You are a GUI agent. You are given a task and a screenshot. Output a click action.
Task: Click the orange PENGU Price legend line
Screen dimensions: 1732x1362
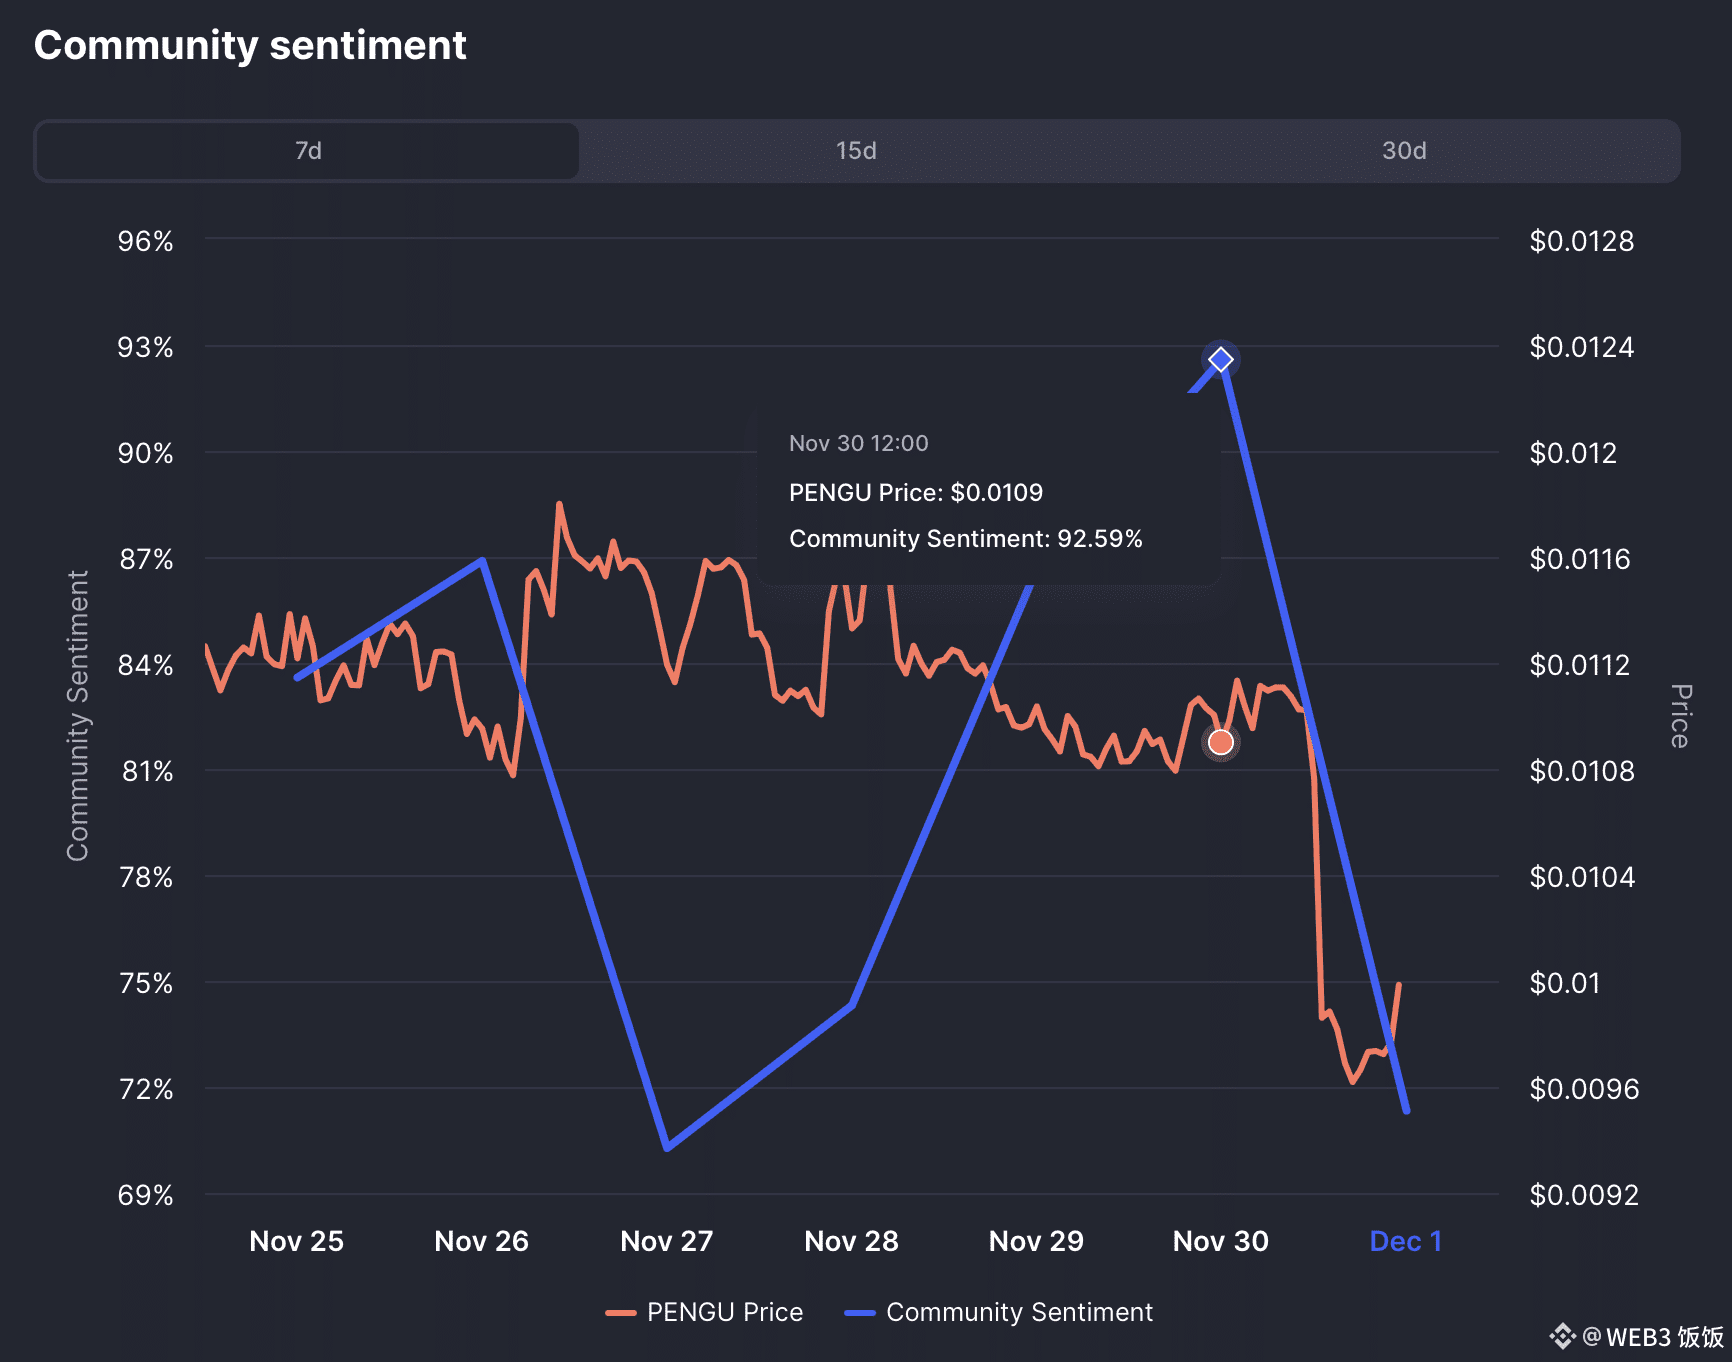[621, 1313]
